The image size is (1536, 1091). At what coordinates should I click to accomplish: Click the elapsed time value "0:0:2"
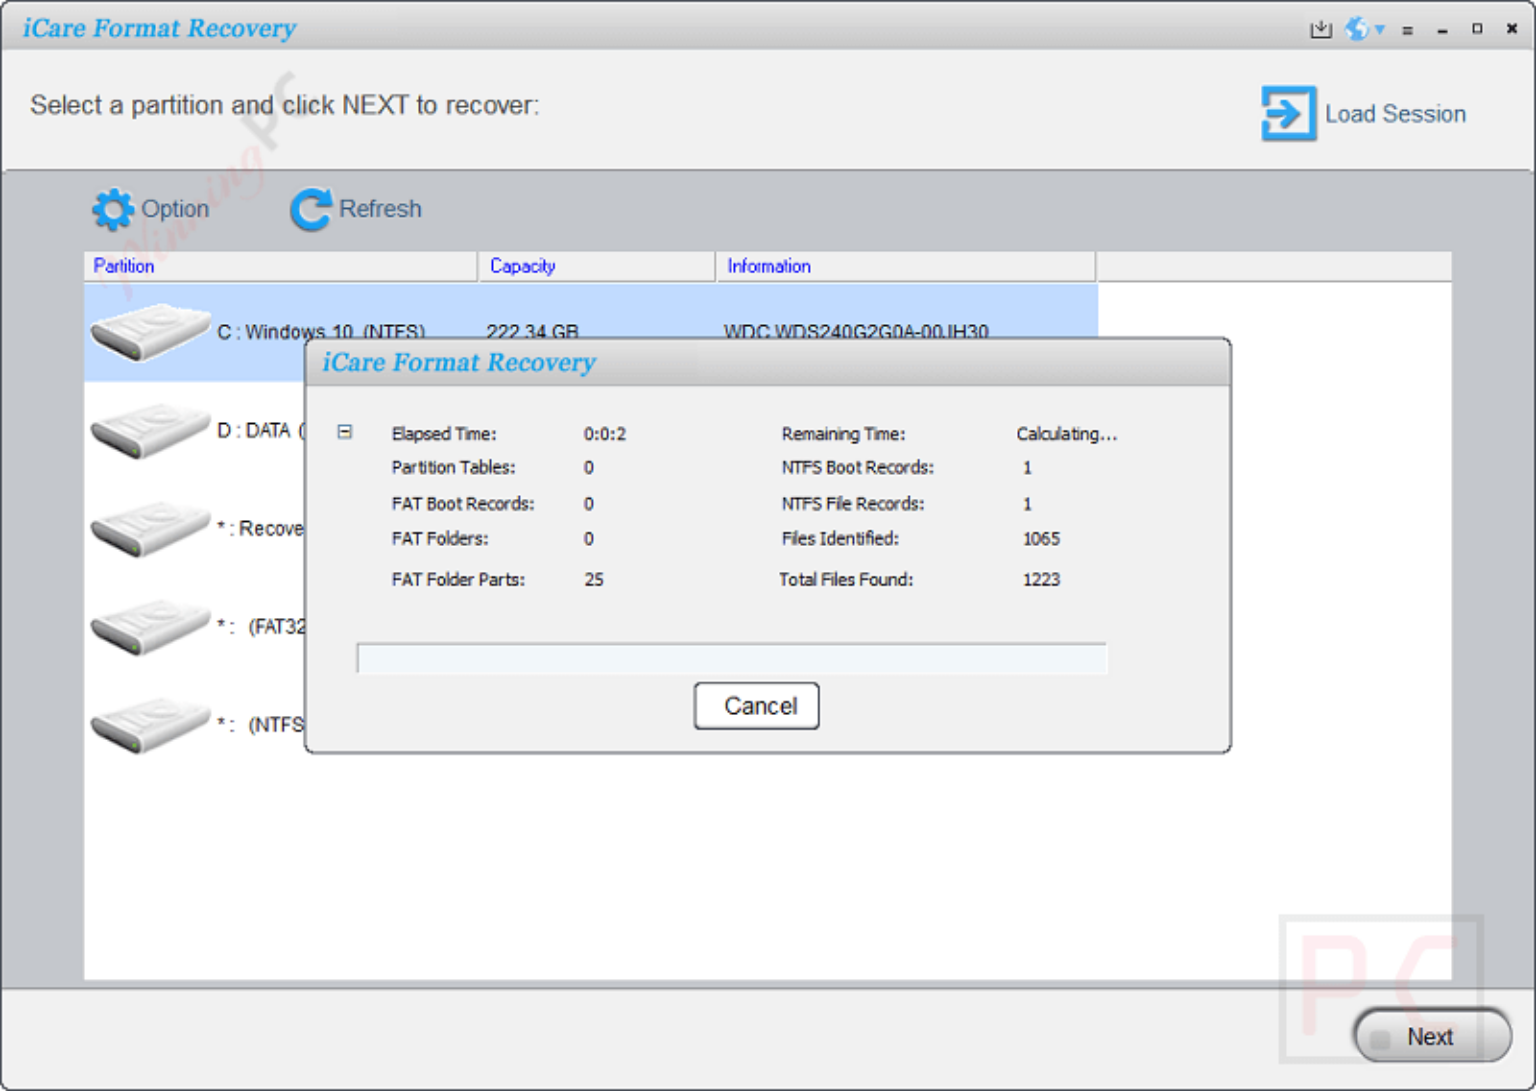tap(605, 434)
